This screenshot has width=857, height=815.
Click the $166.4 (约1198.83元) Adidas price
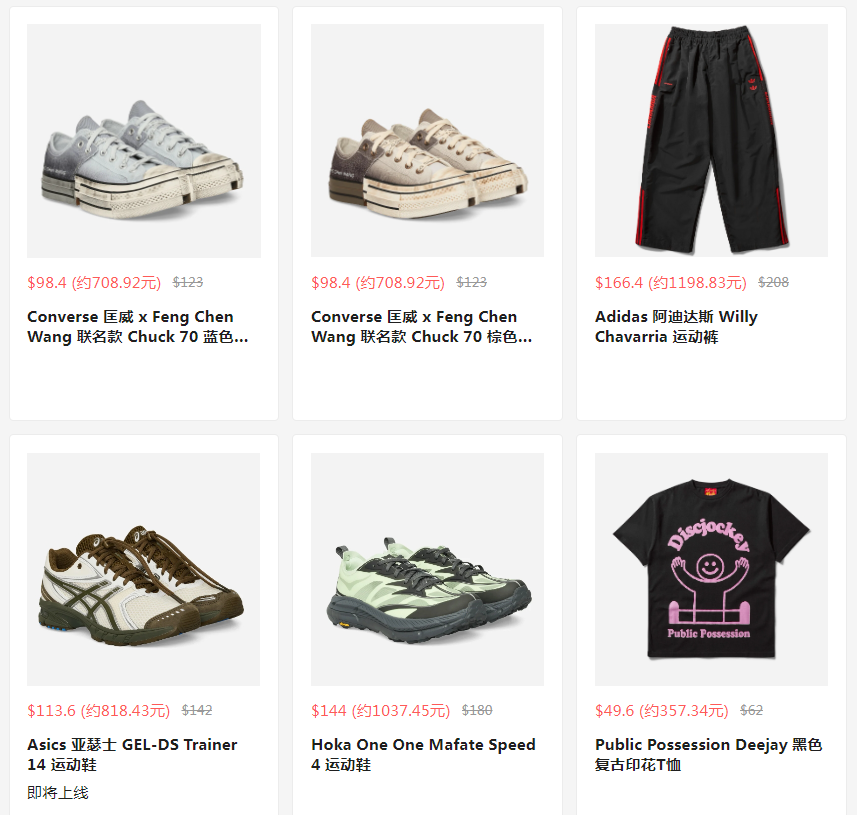[x=671, y=283]
